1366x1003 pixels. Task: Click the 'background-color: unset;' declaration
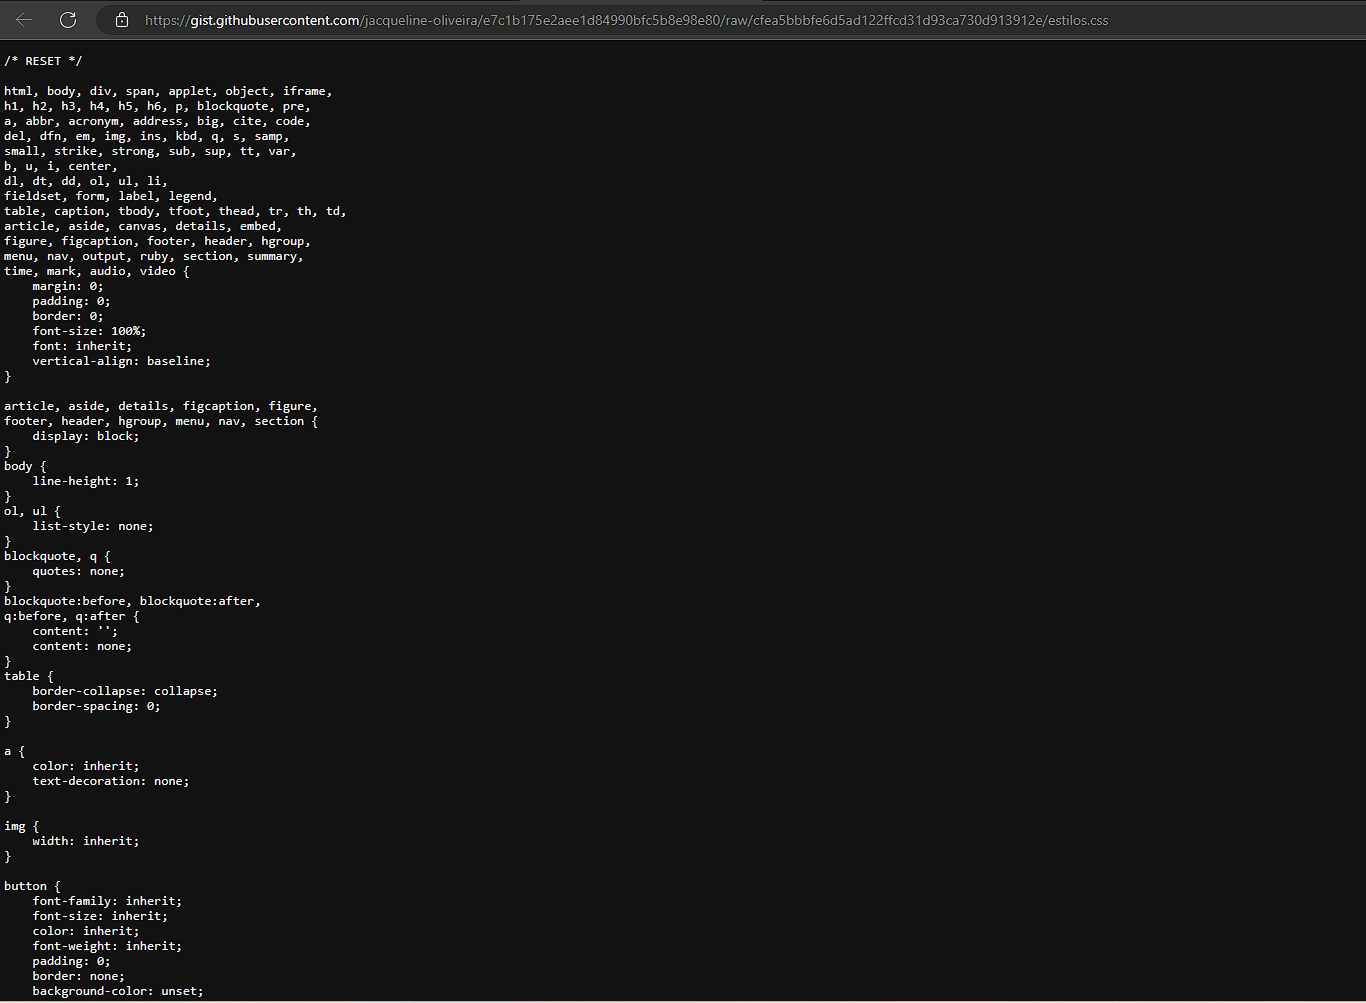118,991
